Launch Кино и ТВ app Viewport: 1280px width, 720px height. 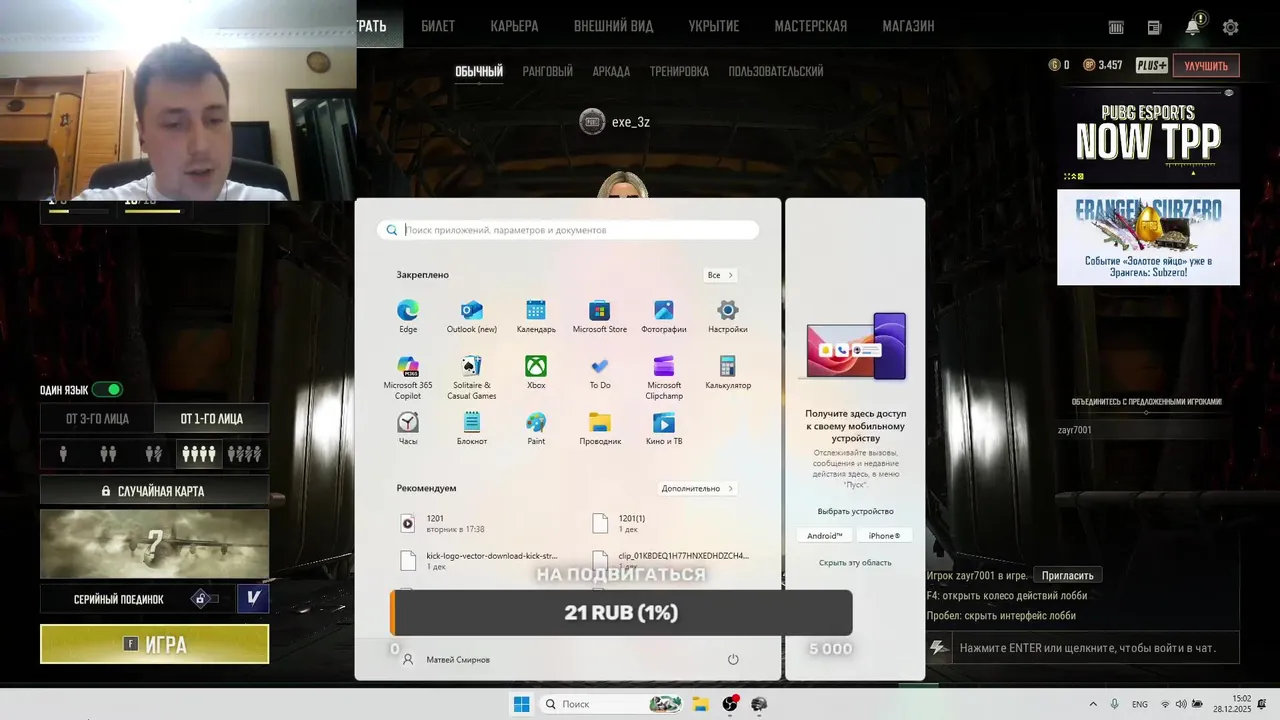coord(664,429)
